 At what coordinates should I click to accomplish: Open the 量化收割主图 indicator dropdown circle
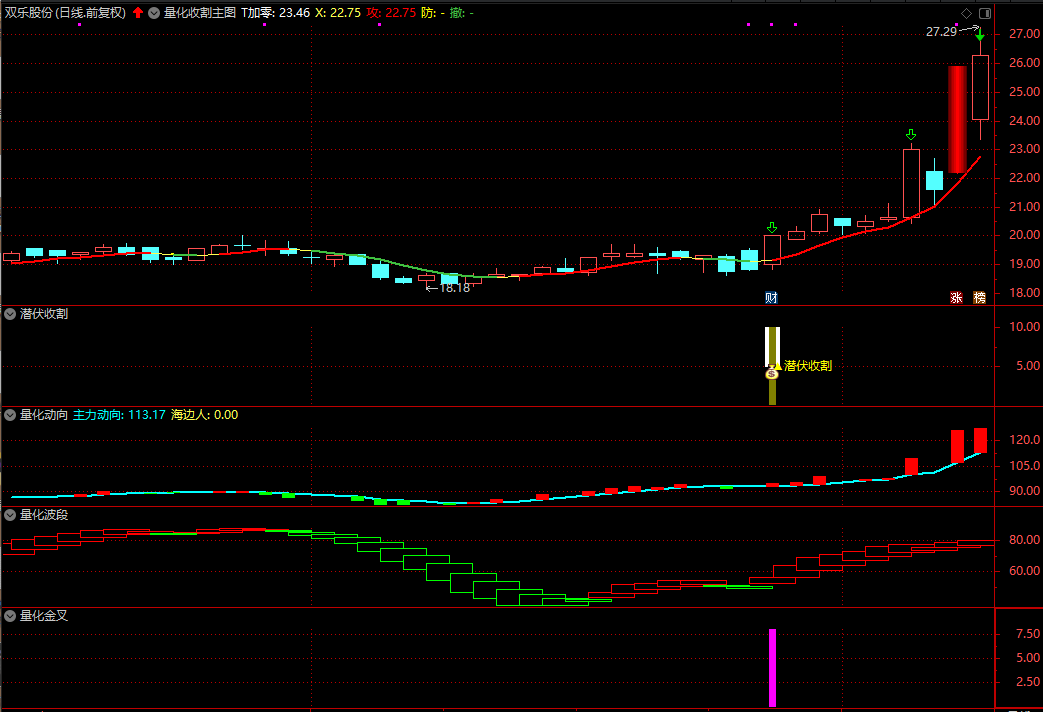(x=154, y=13)
